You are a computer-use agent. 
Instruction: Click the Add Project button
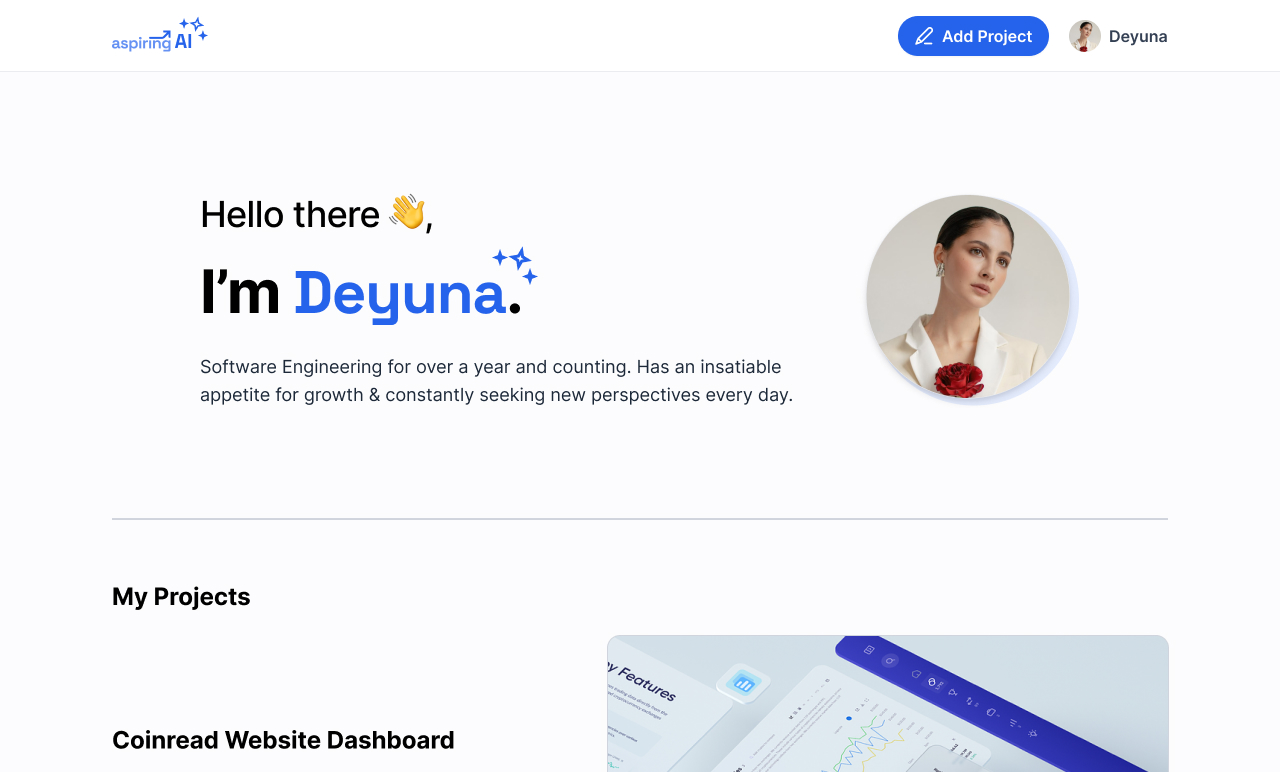click(x=973, y=36)
